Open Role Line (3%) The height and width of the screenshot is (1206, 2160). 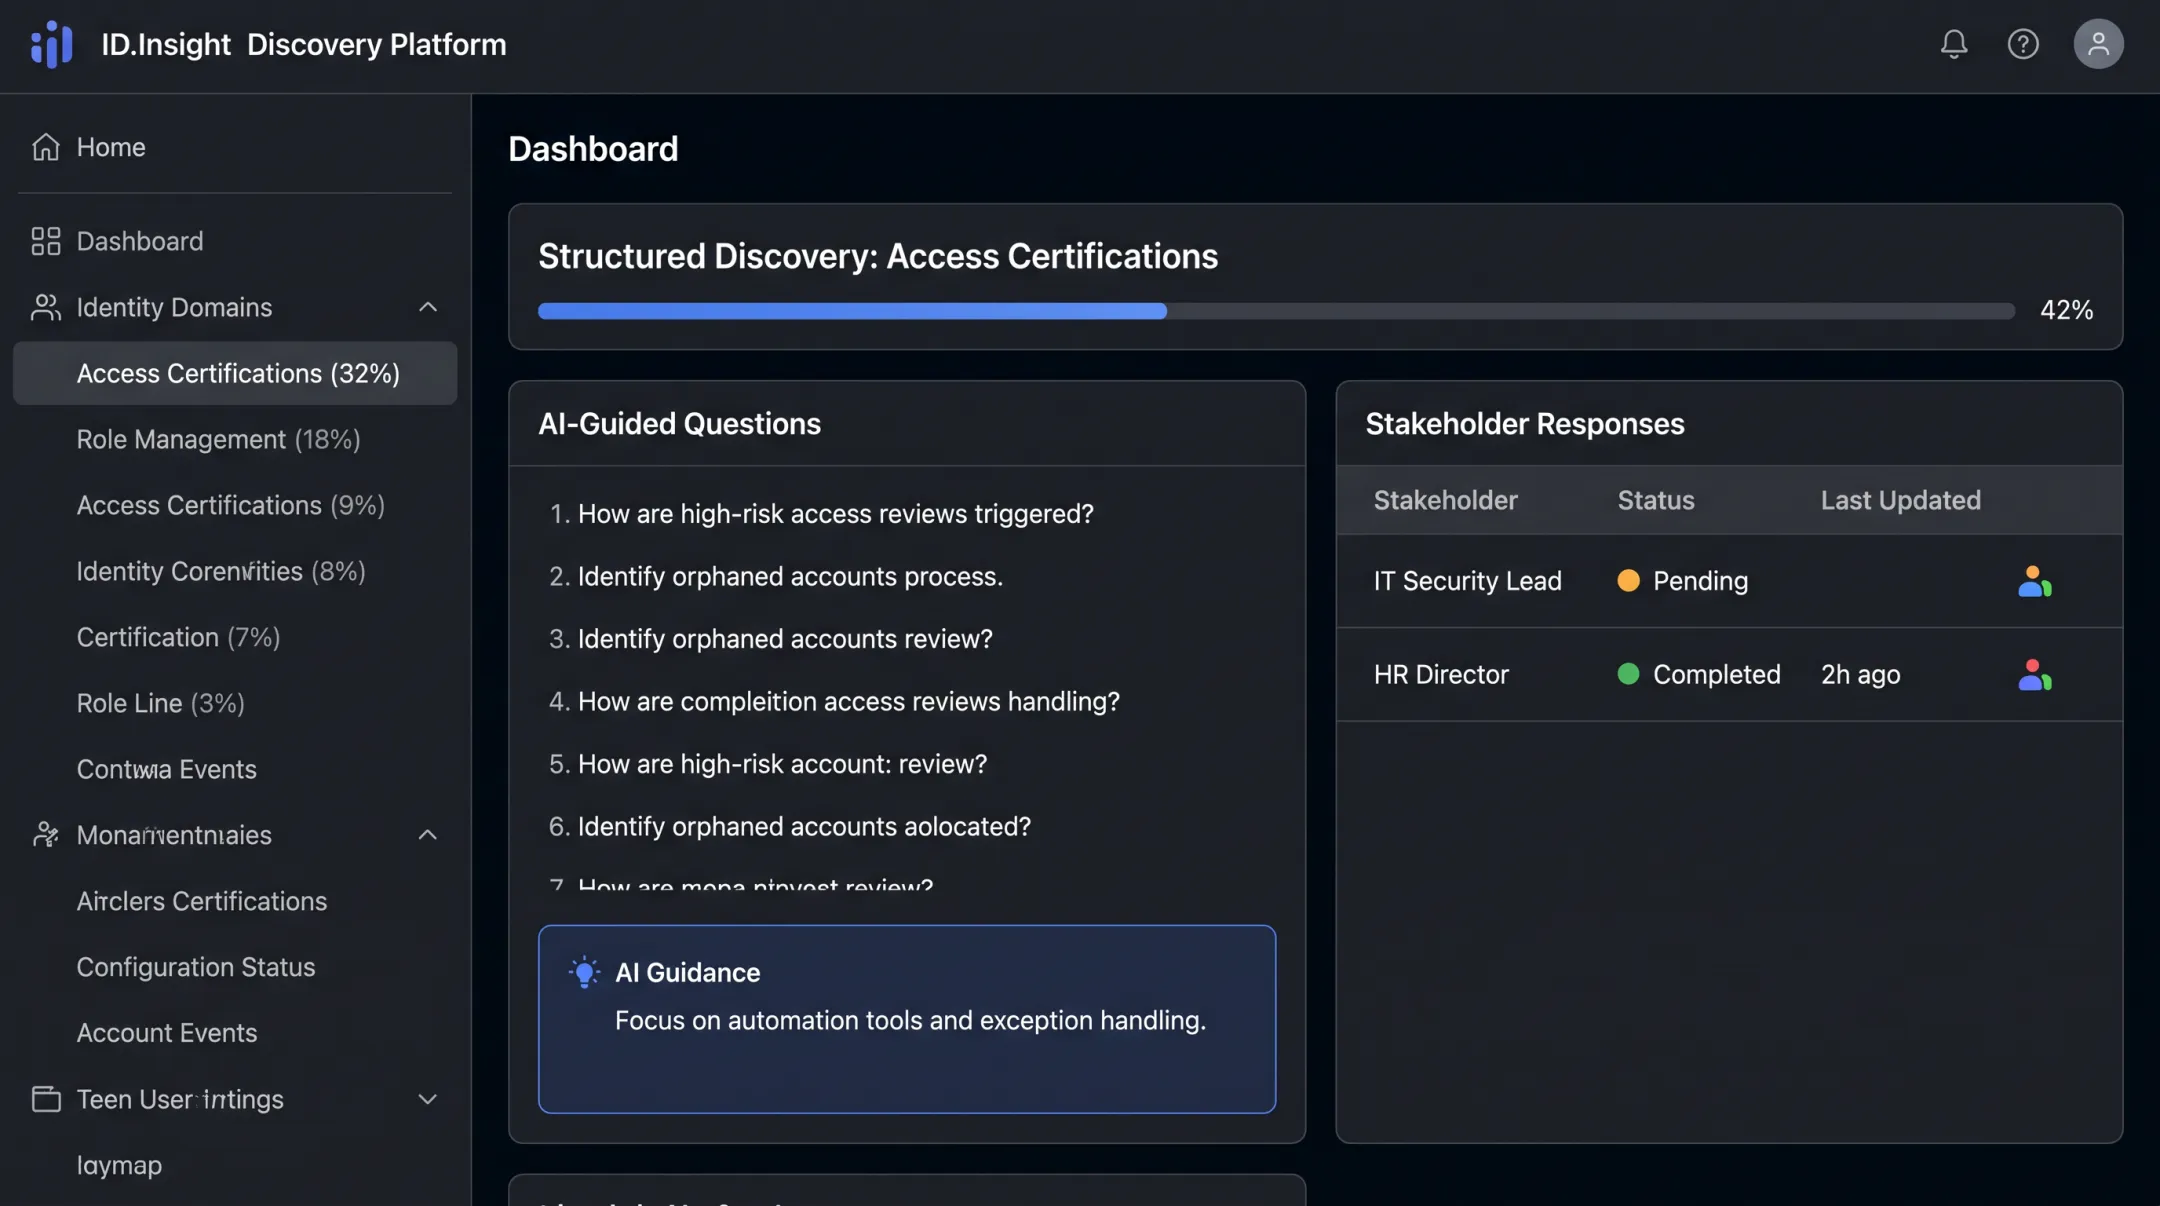coord(160,703)
